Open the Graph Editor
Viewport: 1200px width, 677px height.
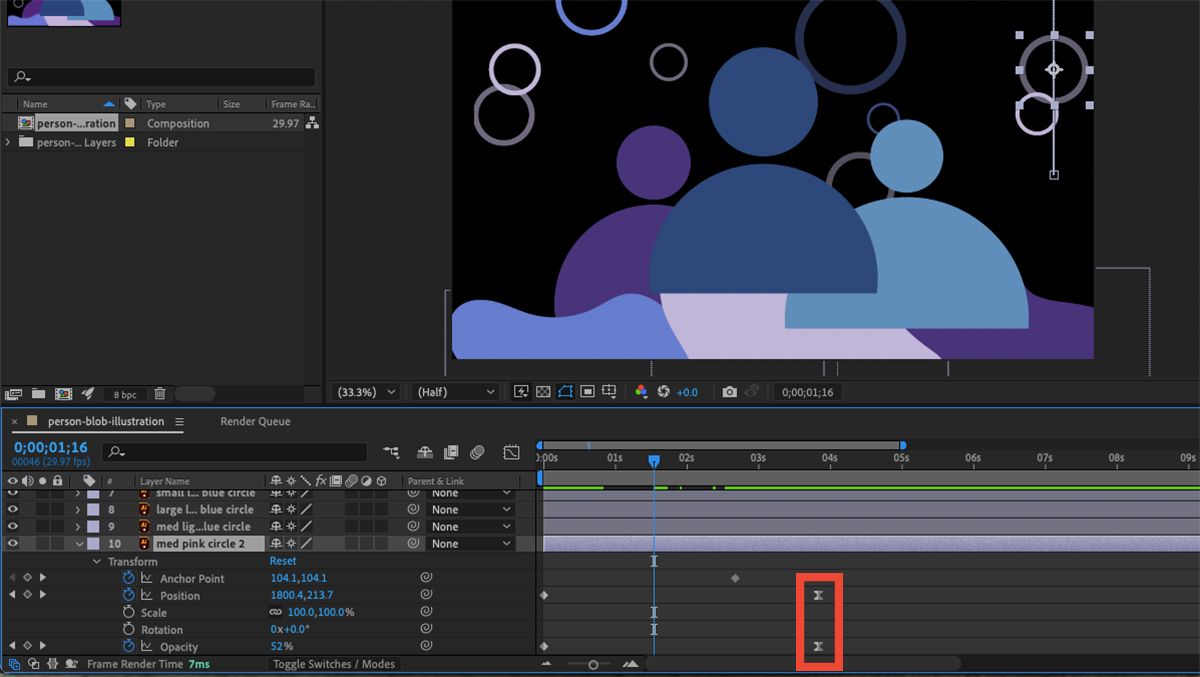coord(511,452)
